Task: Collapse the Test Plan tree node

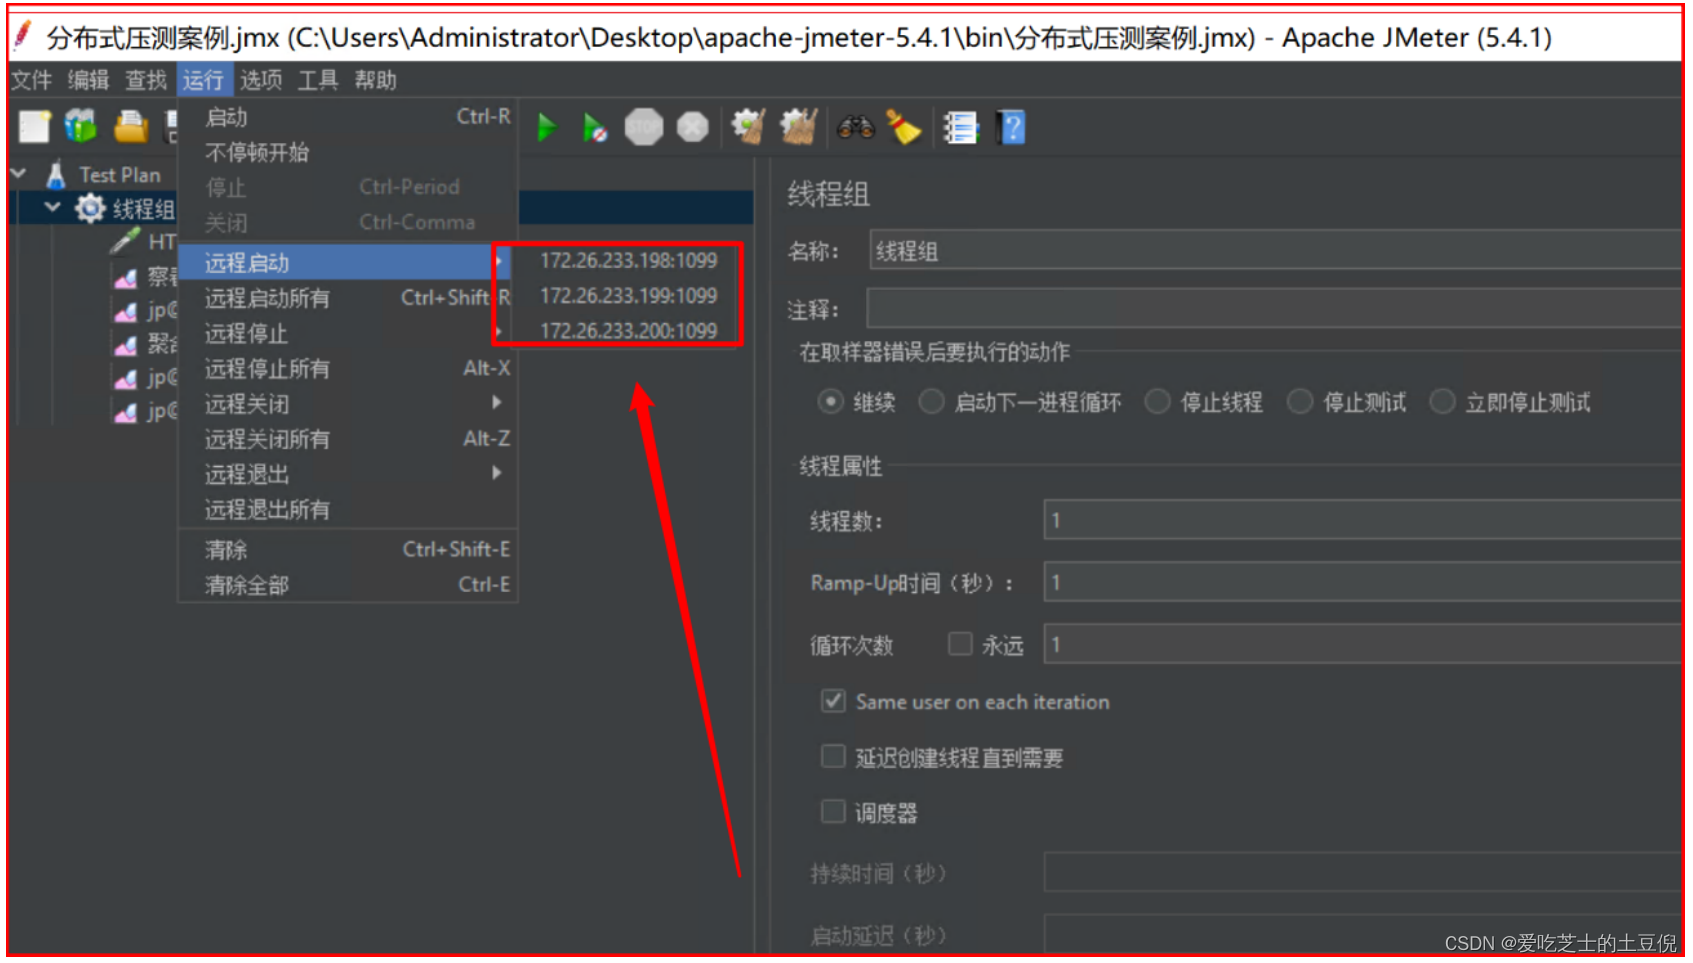Action: (x=18, y=174)
